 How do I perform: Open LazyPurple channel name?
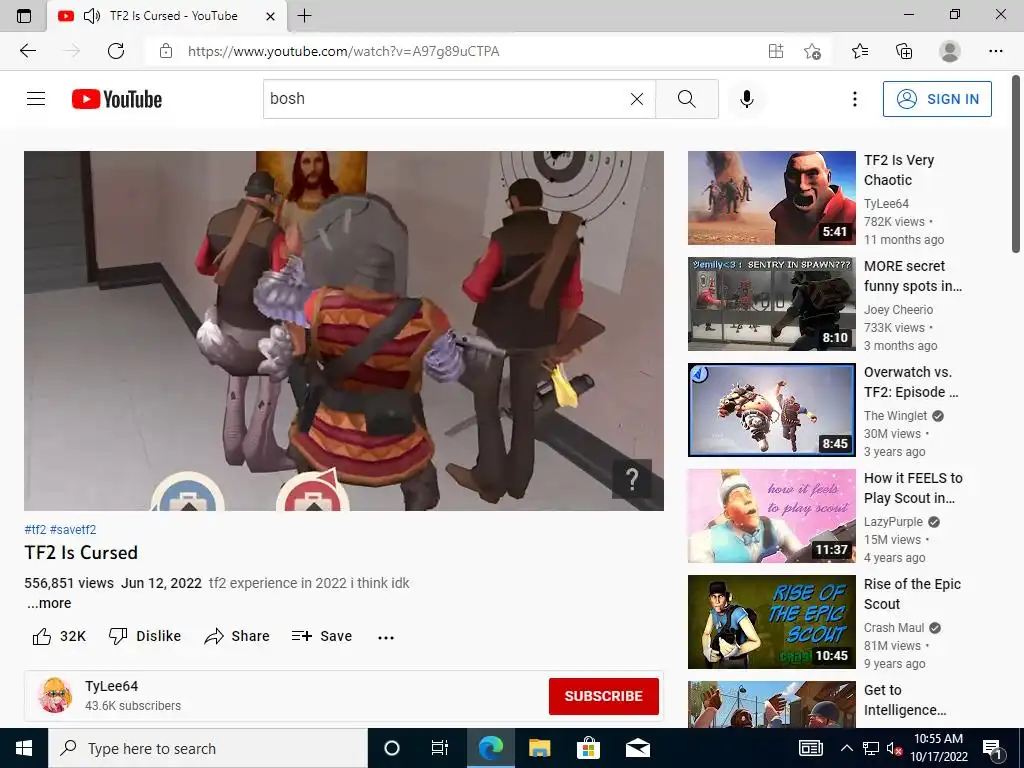(893, 522)
